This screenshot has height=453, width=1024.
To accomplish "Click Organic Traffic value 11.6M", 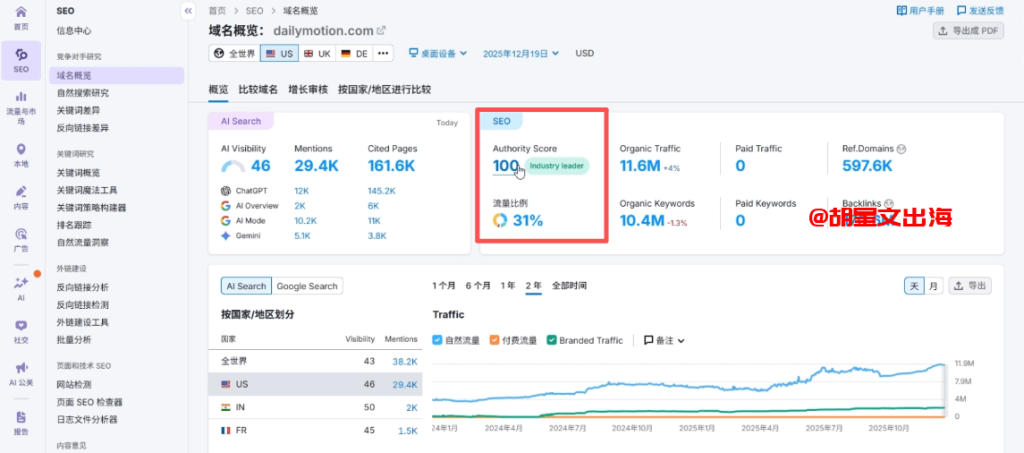I will click(640, 166).
